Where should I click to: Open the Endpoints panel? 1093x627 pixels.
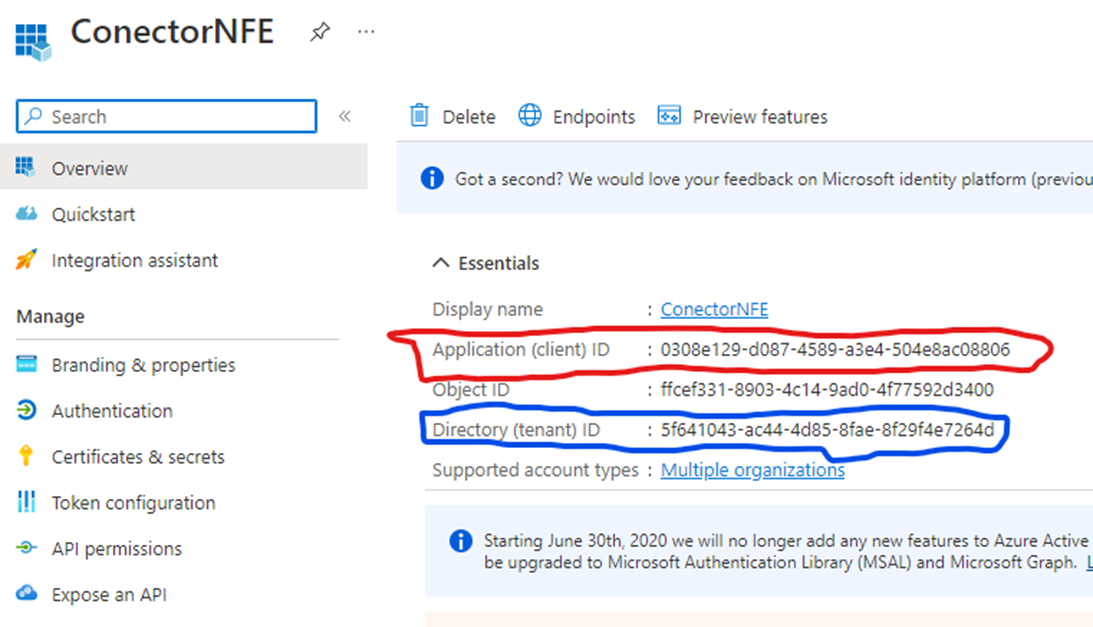pyautogui.click(x=594, y=116)
